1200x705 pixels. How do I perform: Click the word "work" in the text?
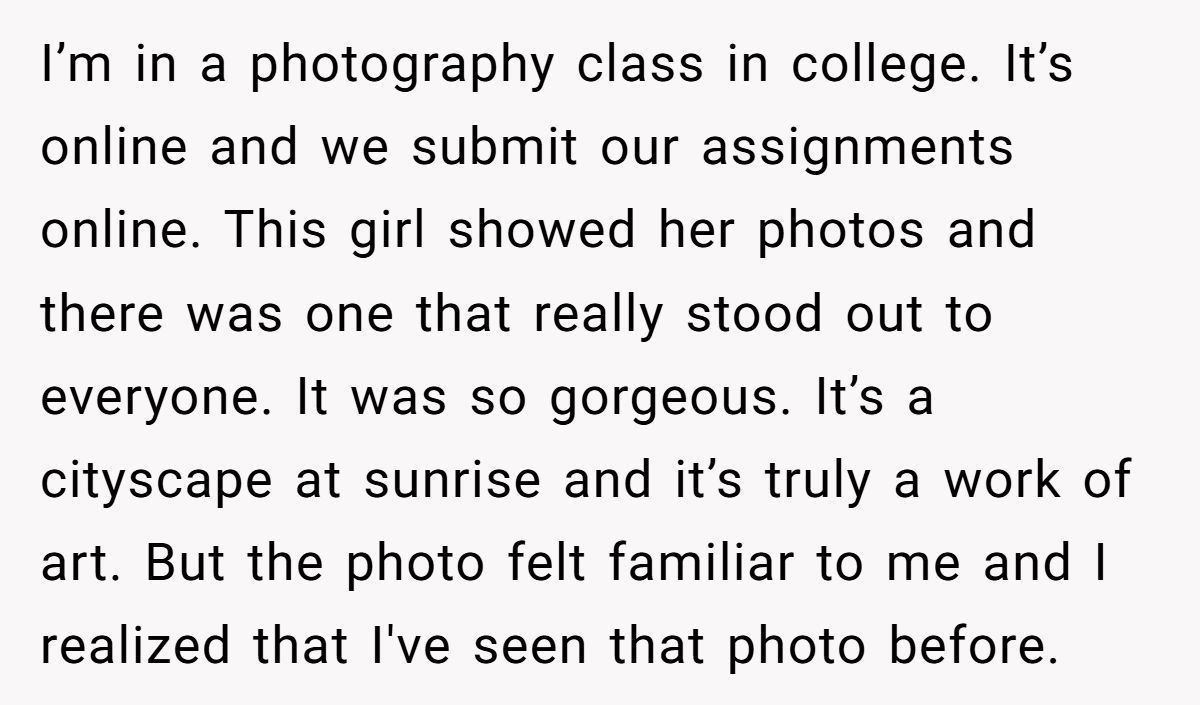[x=996, y=480]
